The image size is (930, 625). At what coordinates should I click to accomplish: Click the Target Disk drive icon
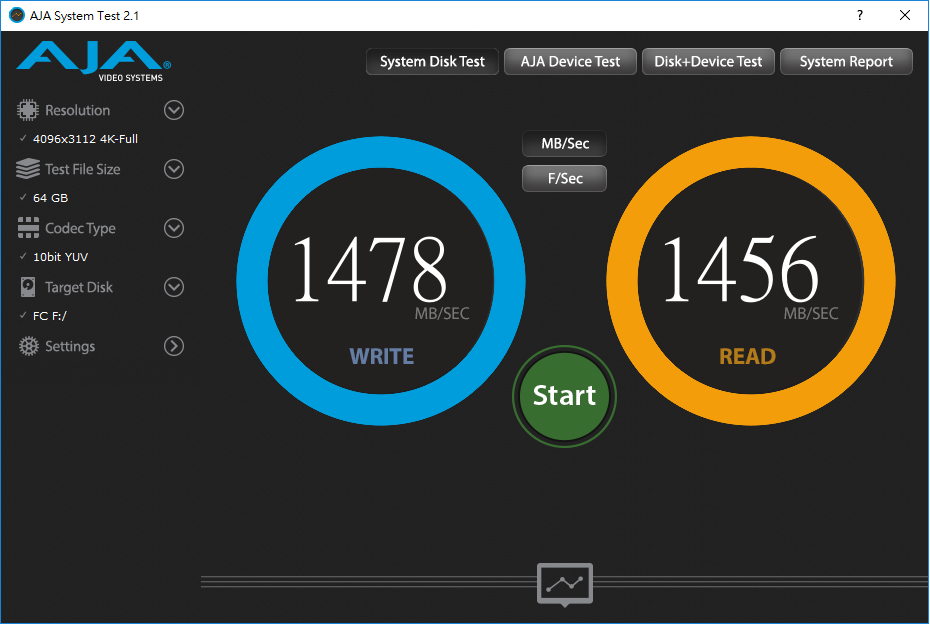pyautogui.click(x=28, y=287)
